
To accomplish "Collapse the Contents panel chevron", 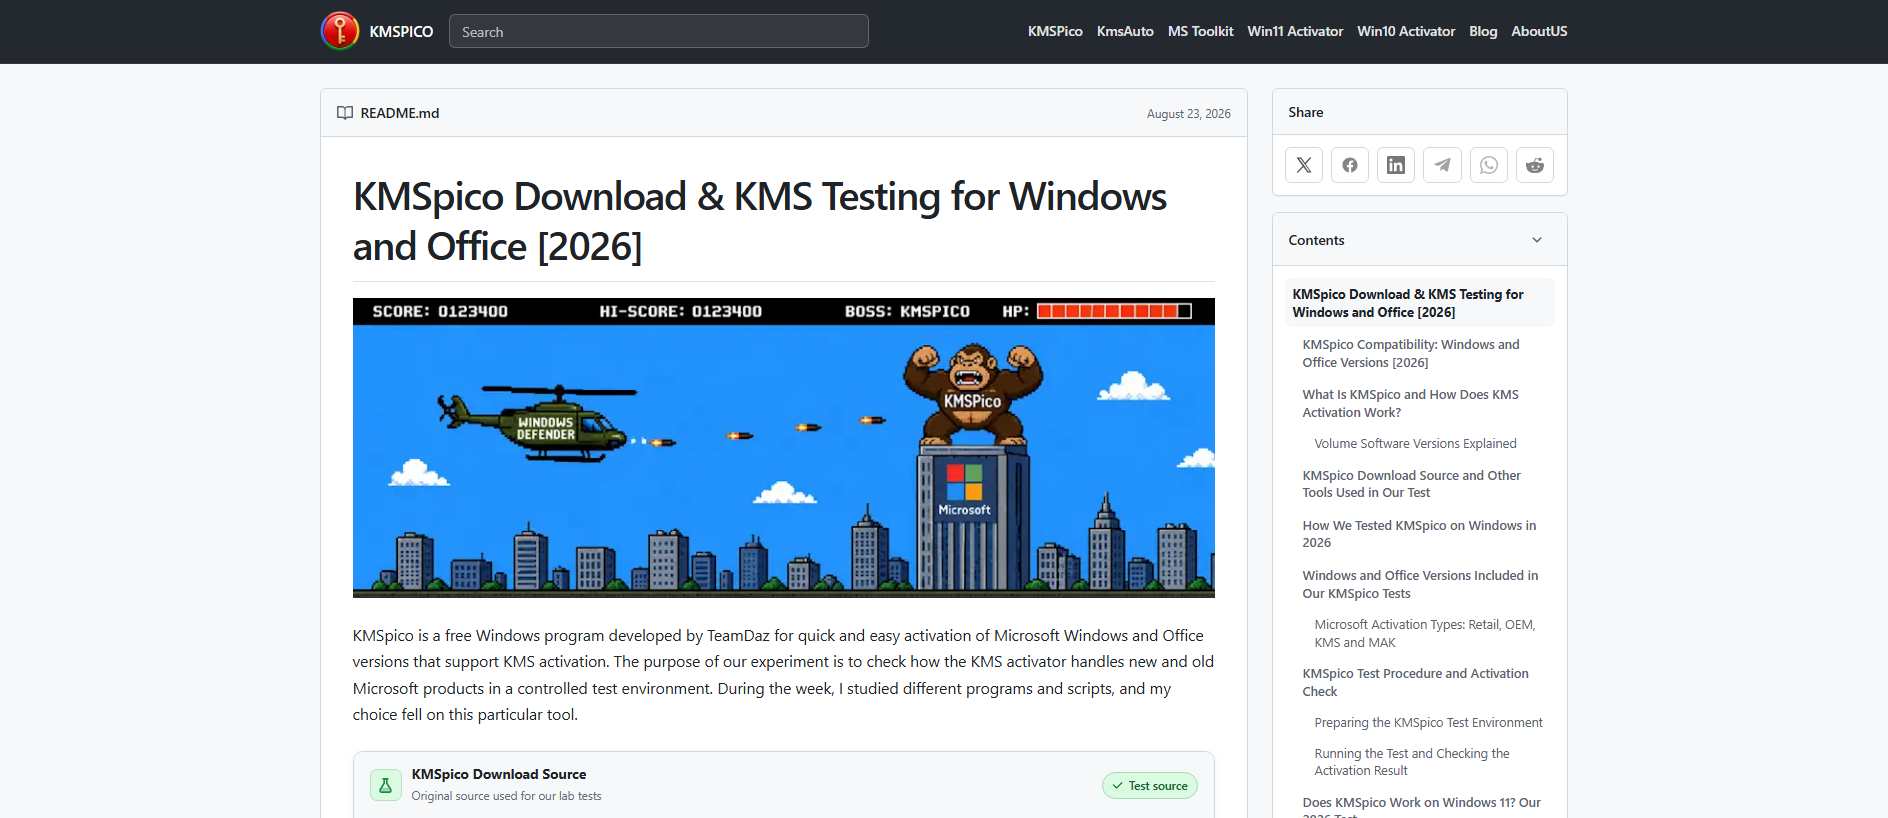I will [x=1537, y=240].
